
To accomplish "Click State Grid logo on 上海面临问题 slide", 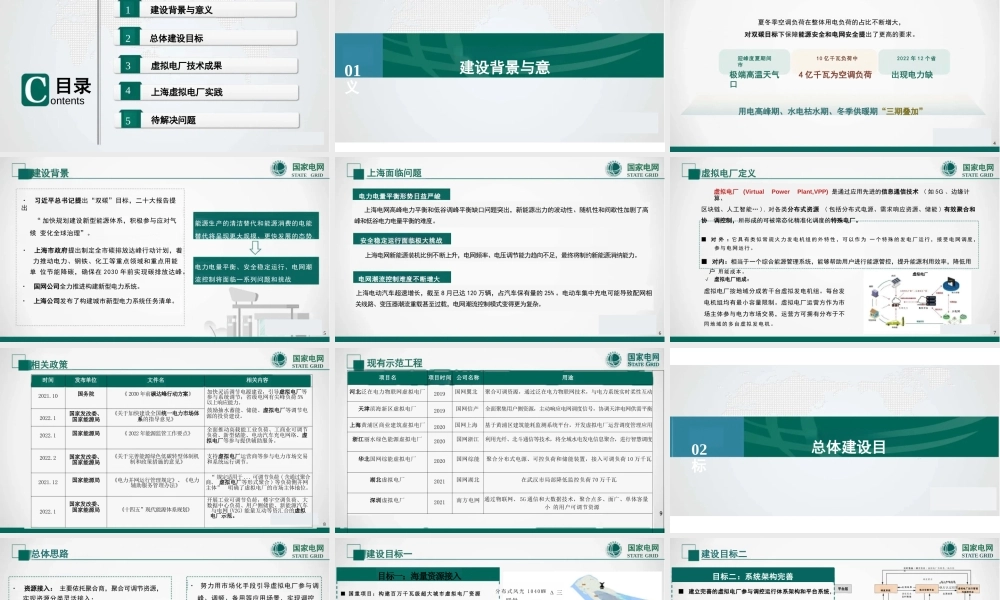I will coord(633,169).
